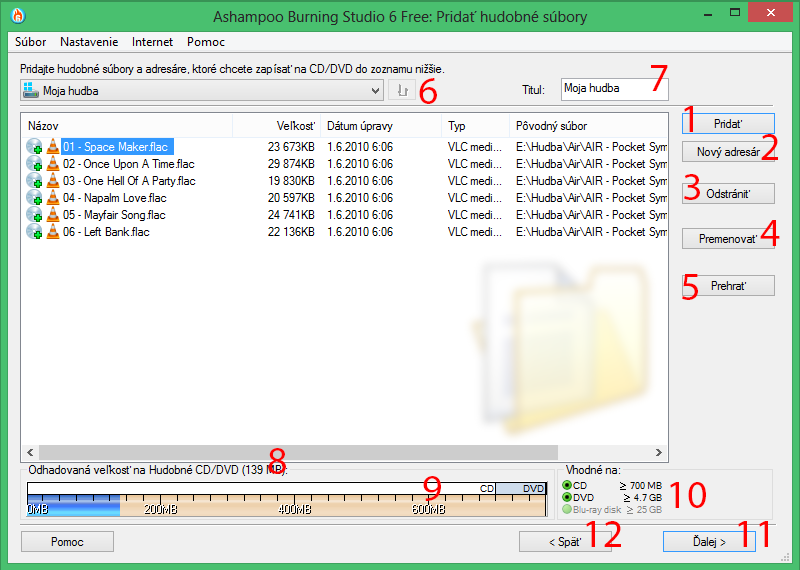Maximize the Ashampoo Burning Studio window
The image size is (800, 570).
tap(735, 13)
